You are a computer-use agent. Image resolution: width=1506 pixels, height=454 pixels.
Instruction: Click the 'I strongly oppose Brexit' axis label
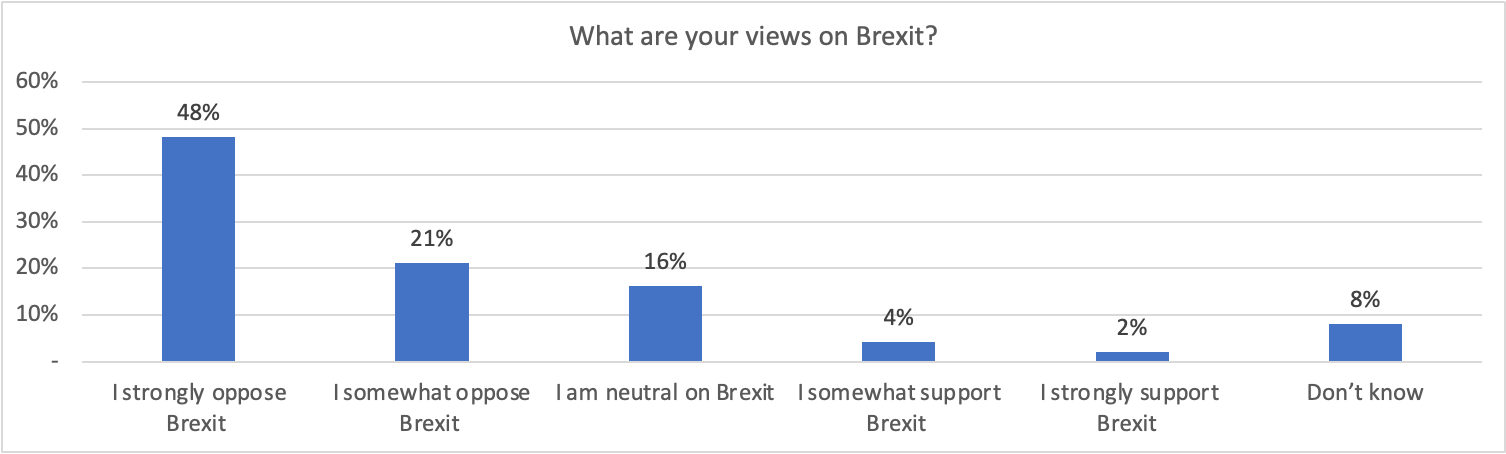click(x=198, y=406)
